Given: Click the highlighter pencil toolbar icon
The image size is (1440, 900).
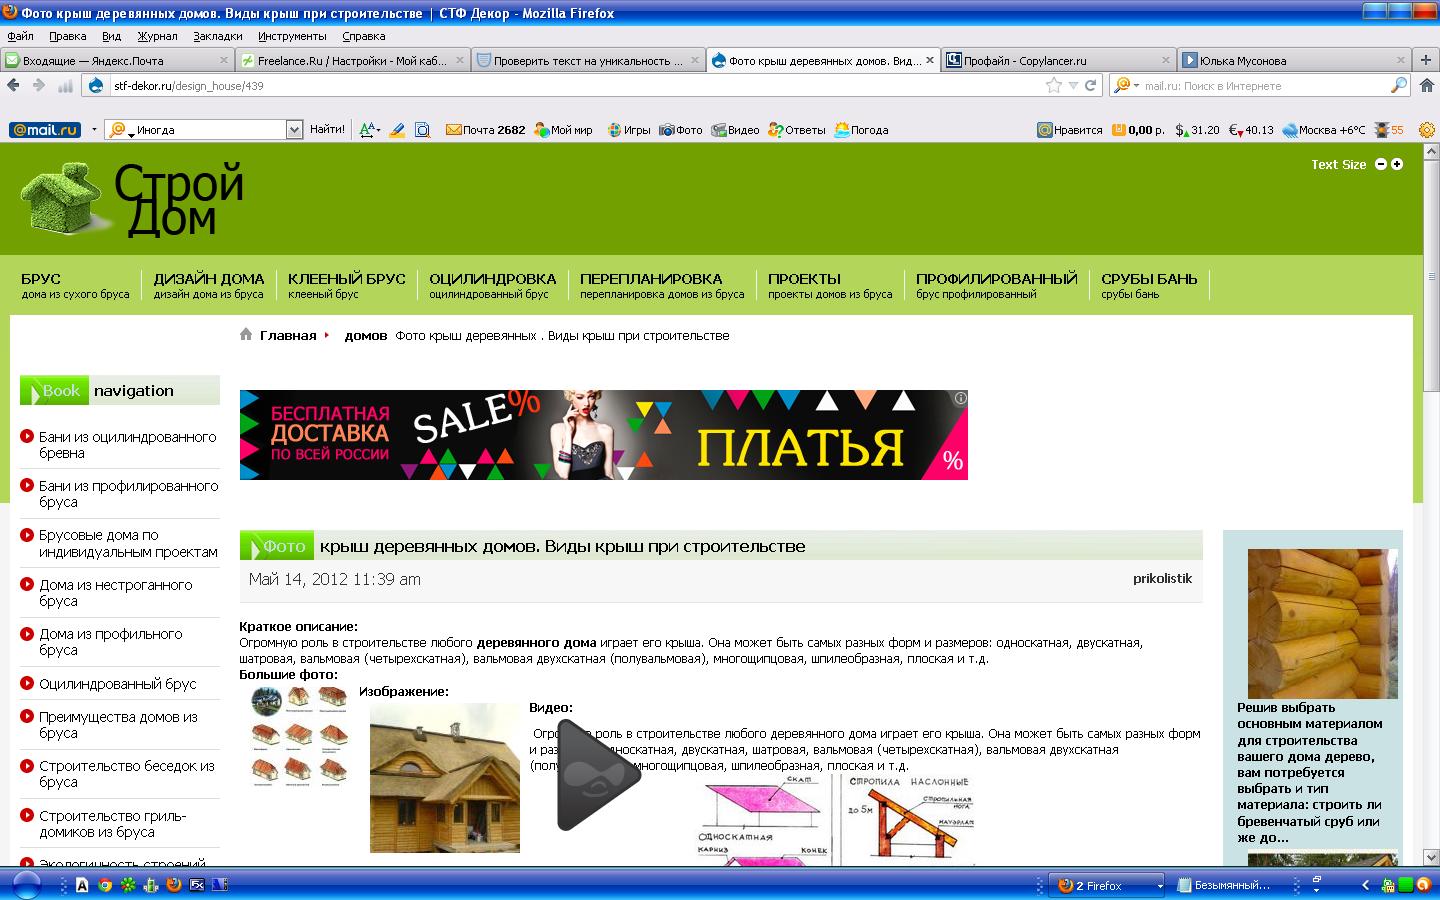Looking at the screenshot, I should click(397, 130).
